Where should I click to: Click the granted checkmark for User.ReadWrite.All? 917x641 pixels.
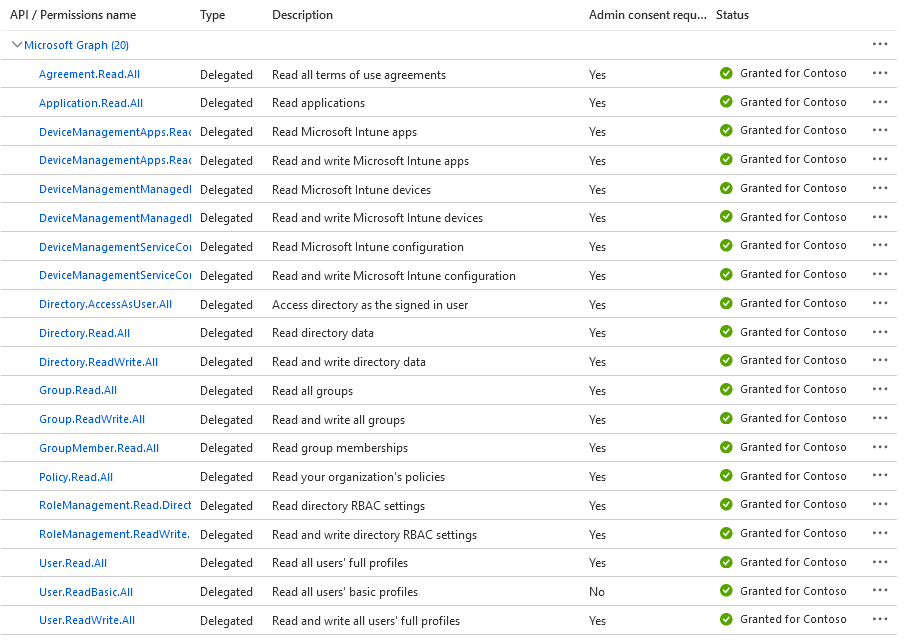point(726,620)
